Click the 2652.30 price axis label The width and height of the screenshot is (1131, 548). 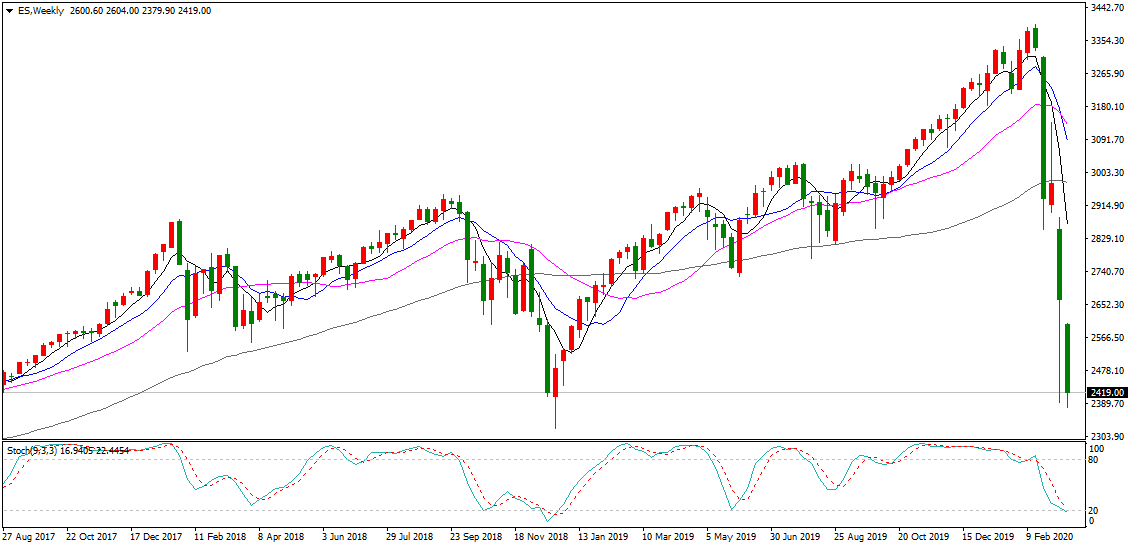point(1107,305)
